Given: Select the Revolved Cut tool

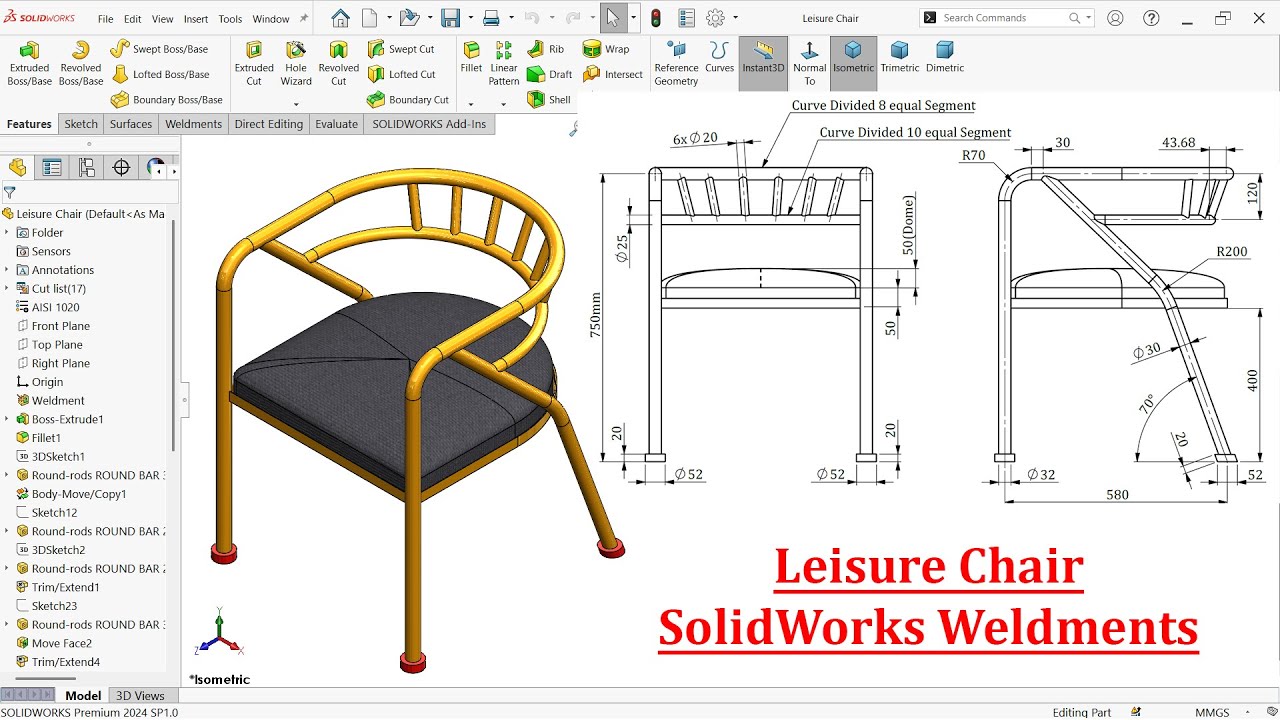Looking at the screenshot, I should coord(339,64).
